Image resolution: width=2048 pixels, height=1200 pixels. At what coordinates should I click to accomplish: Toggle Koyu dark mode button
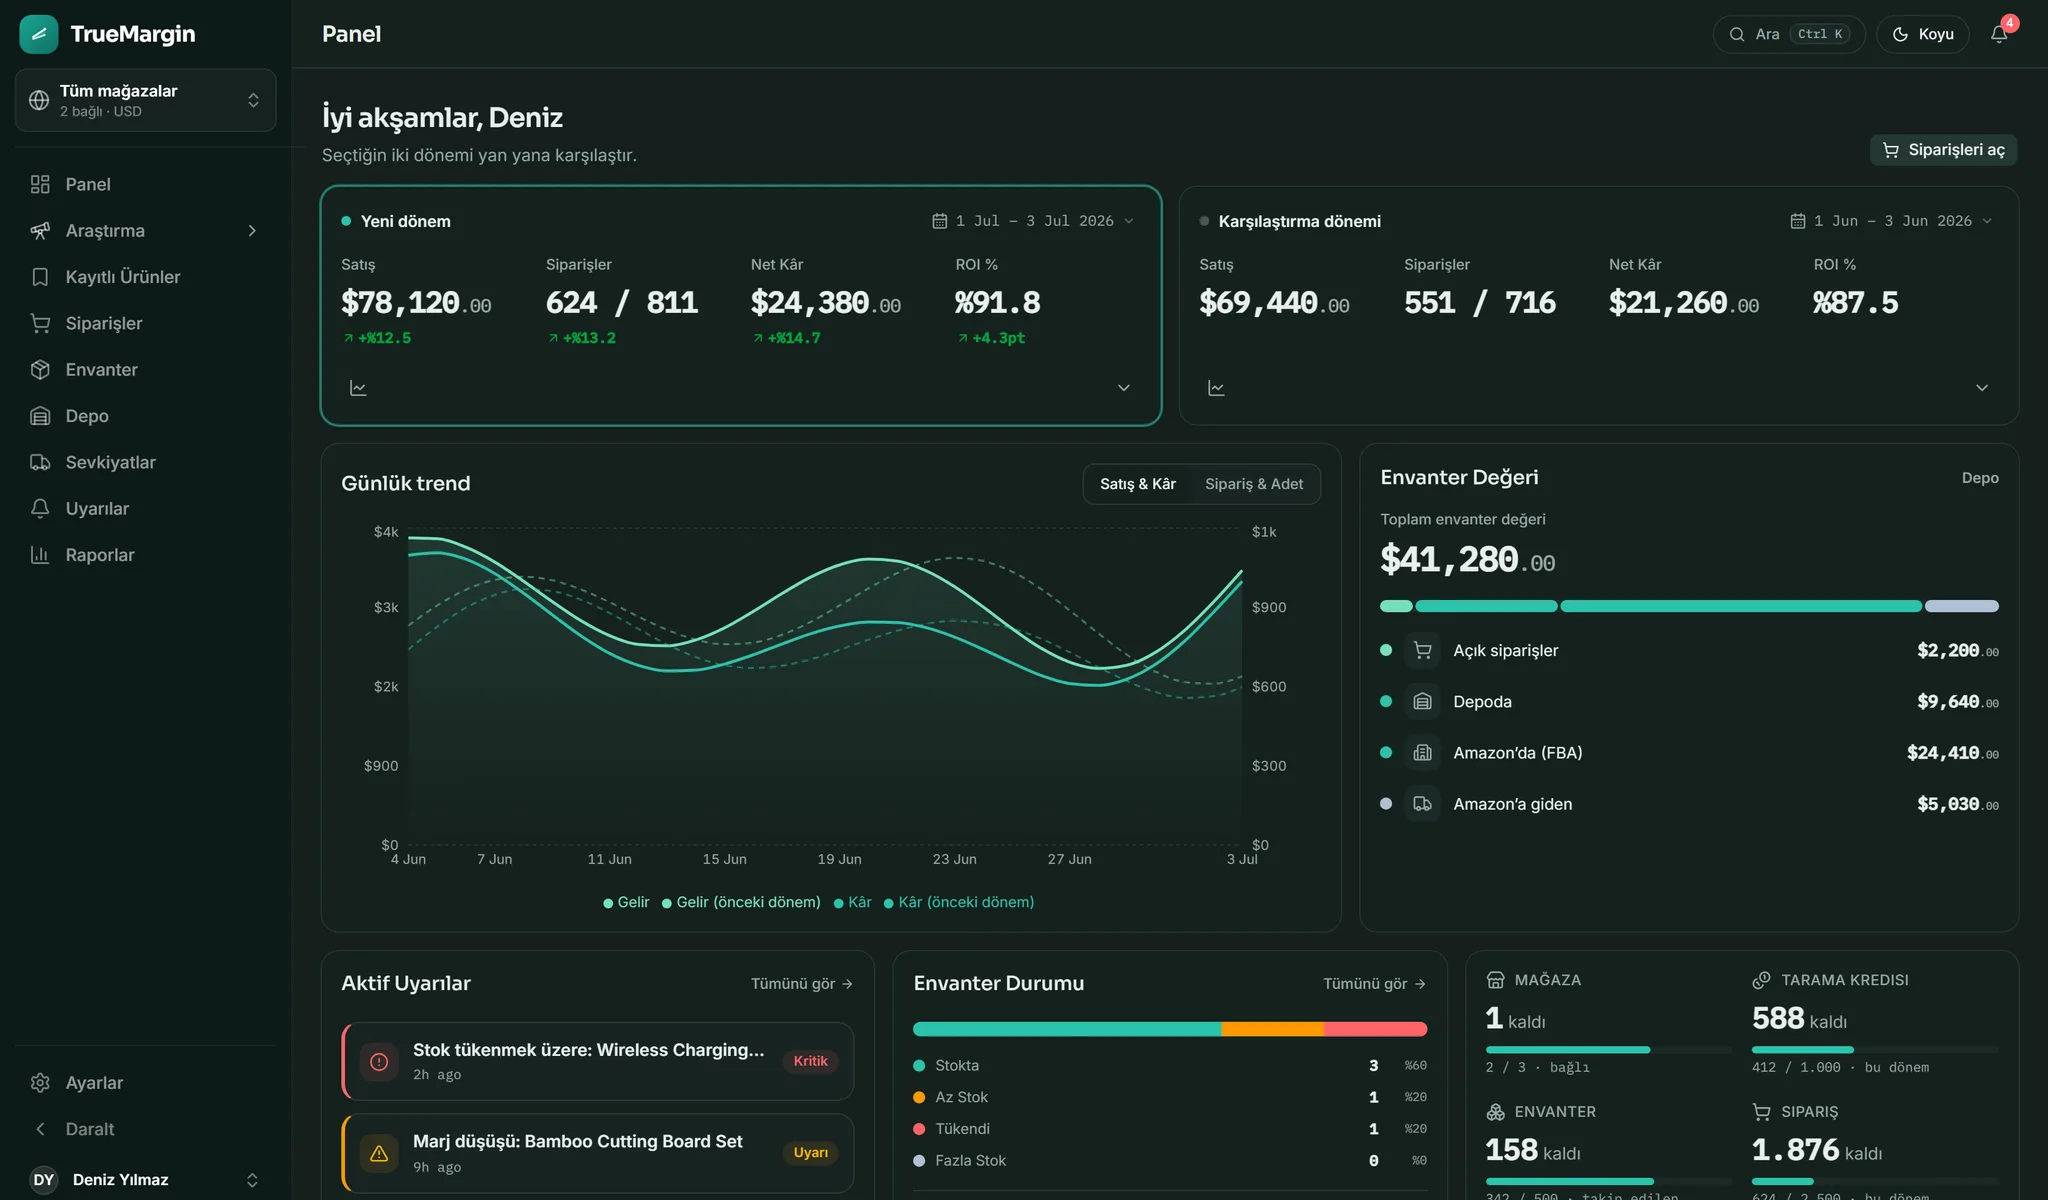point(1922,34)
